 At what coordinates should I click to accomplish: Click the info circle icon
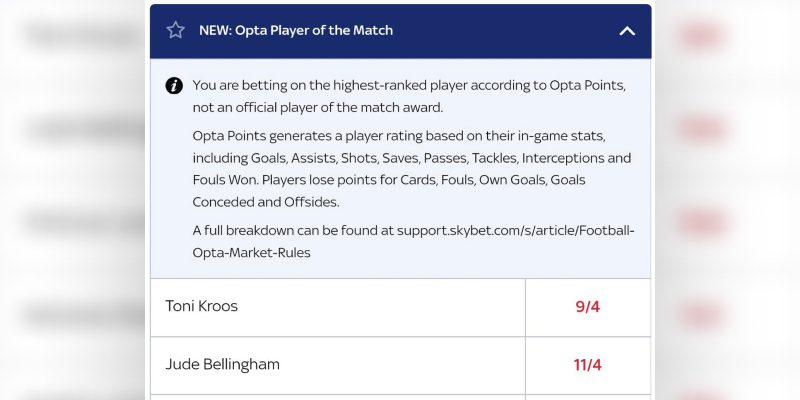[x=174, y=86]
